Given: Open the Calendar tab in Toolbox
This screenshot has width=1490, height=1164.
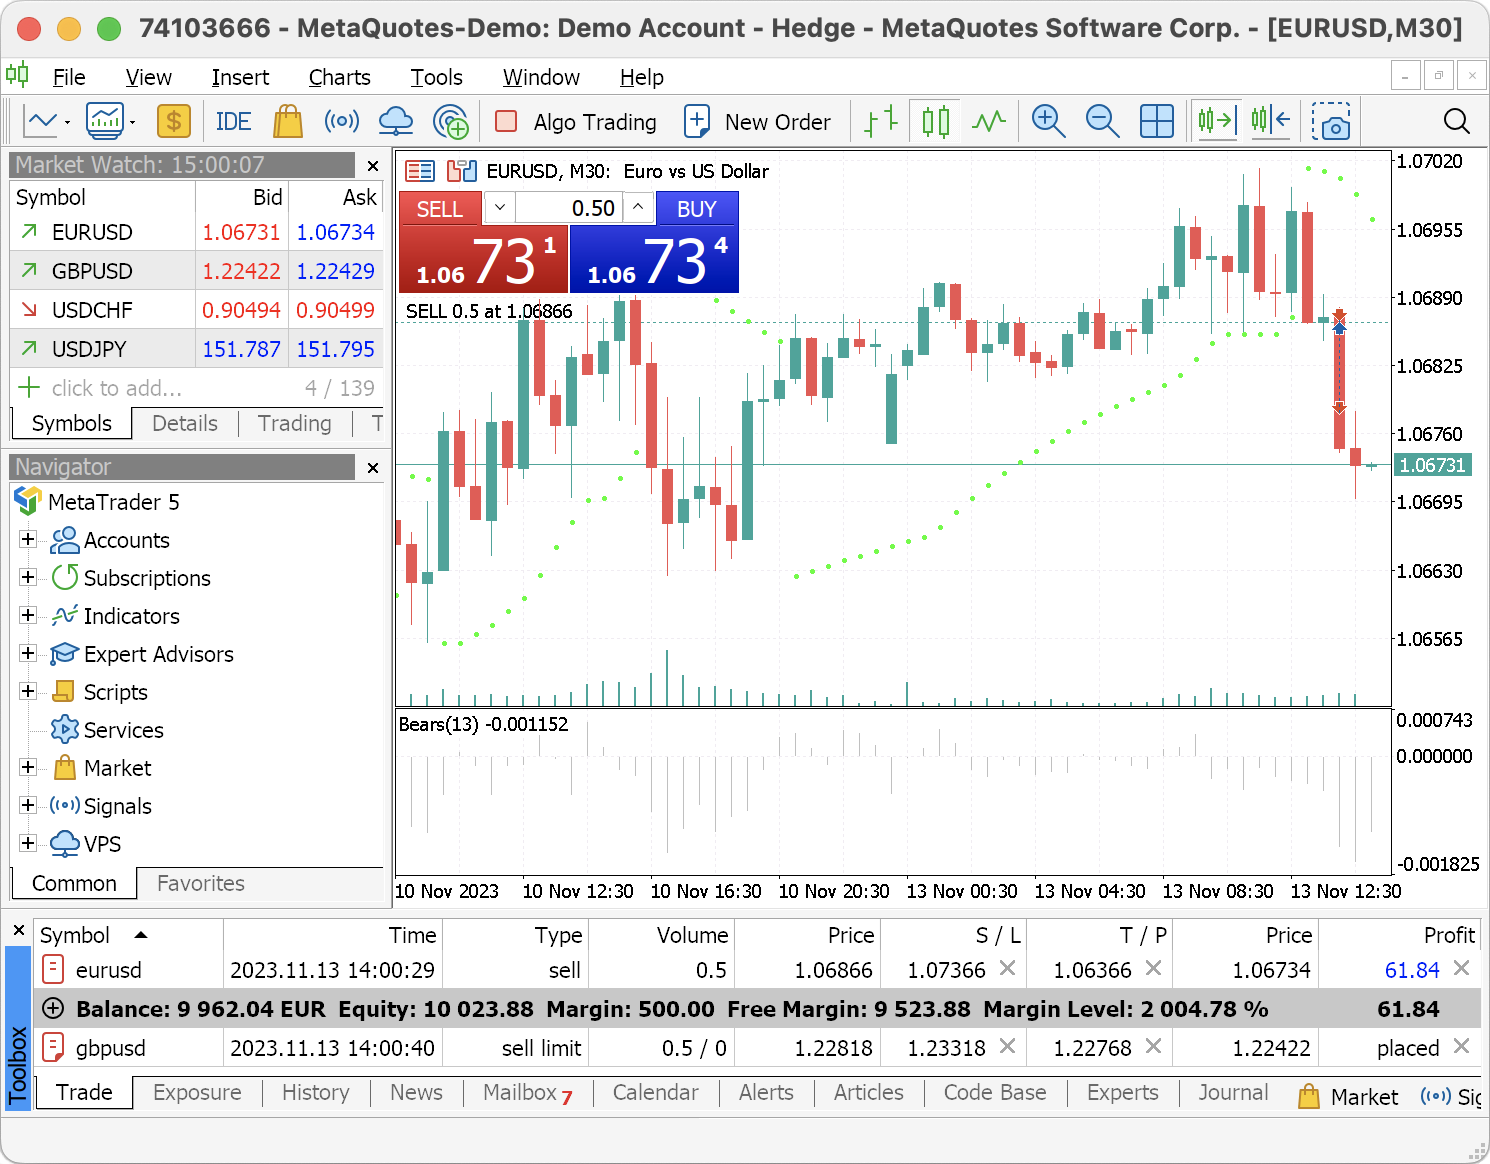Looking at the screenshot, I should point(656,1092).
